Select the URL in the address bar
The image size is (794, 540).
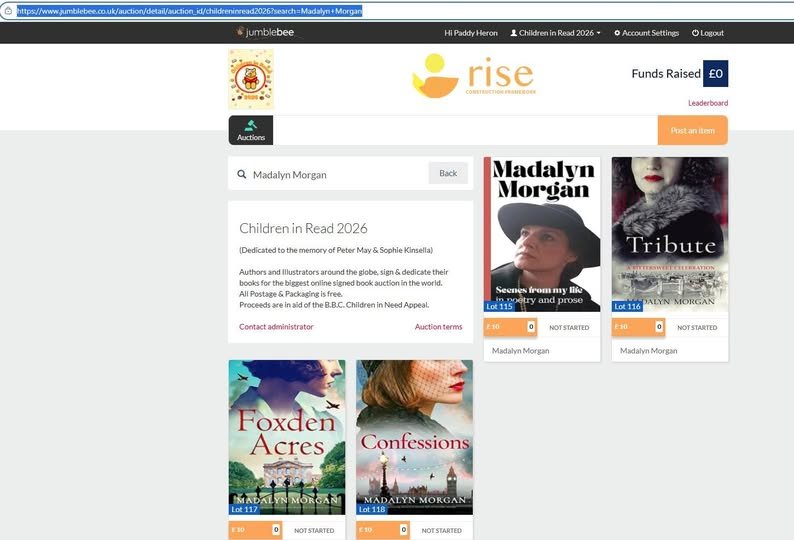[189, 11]
